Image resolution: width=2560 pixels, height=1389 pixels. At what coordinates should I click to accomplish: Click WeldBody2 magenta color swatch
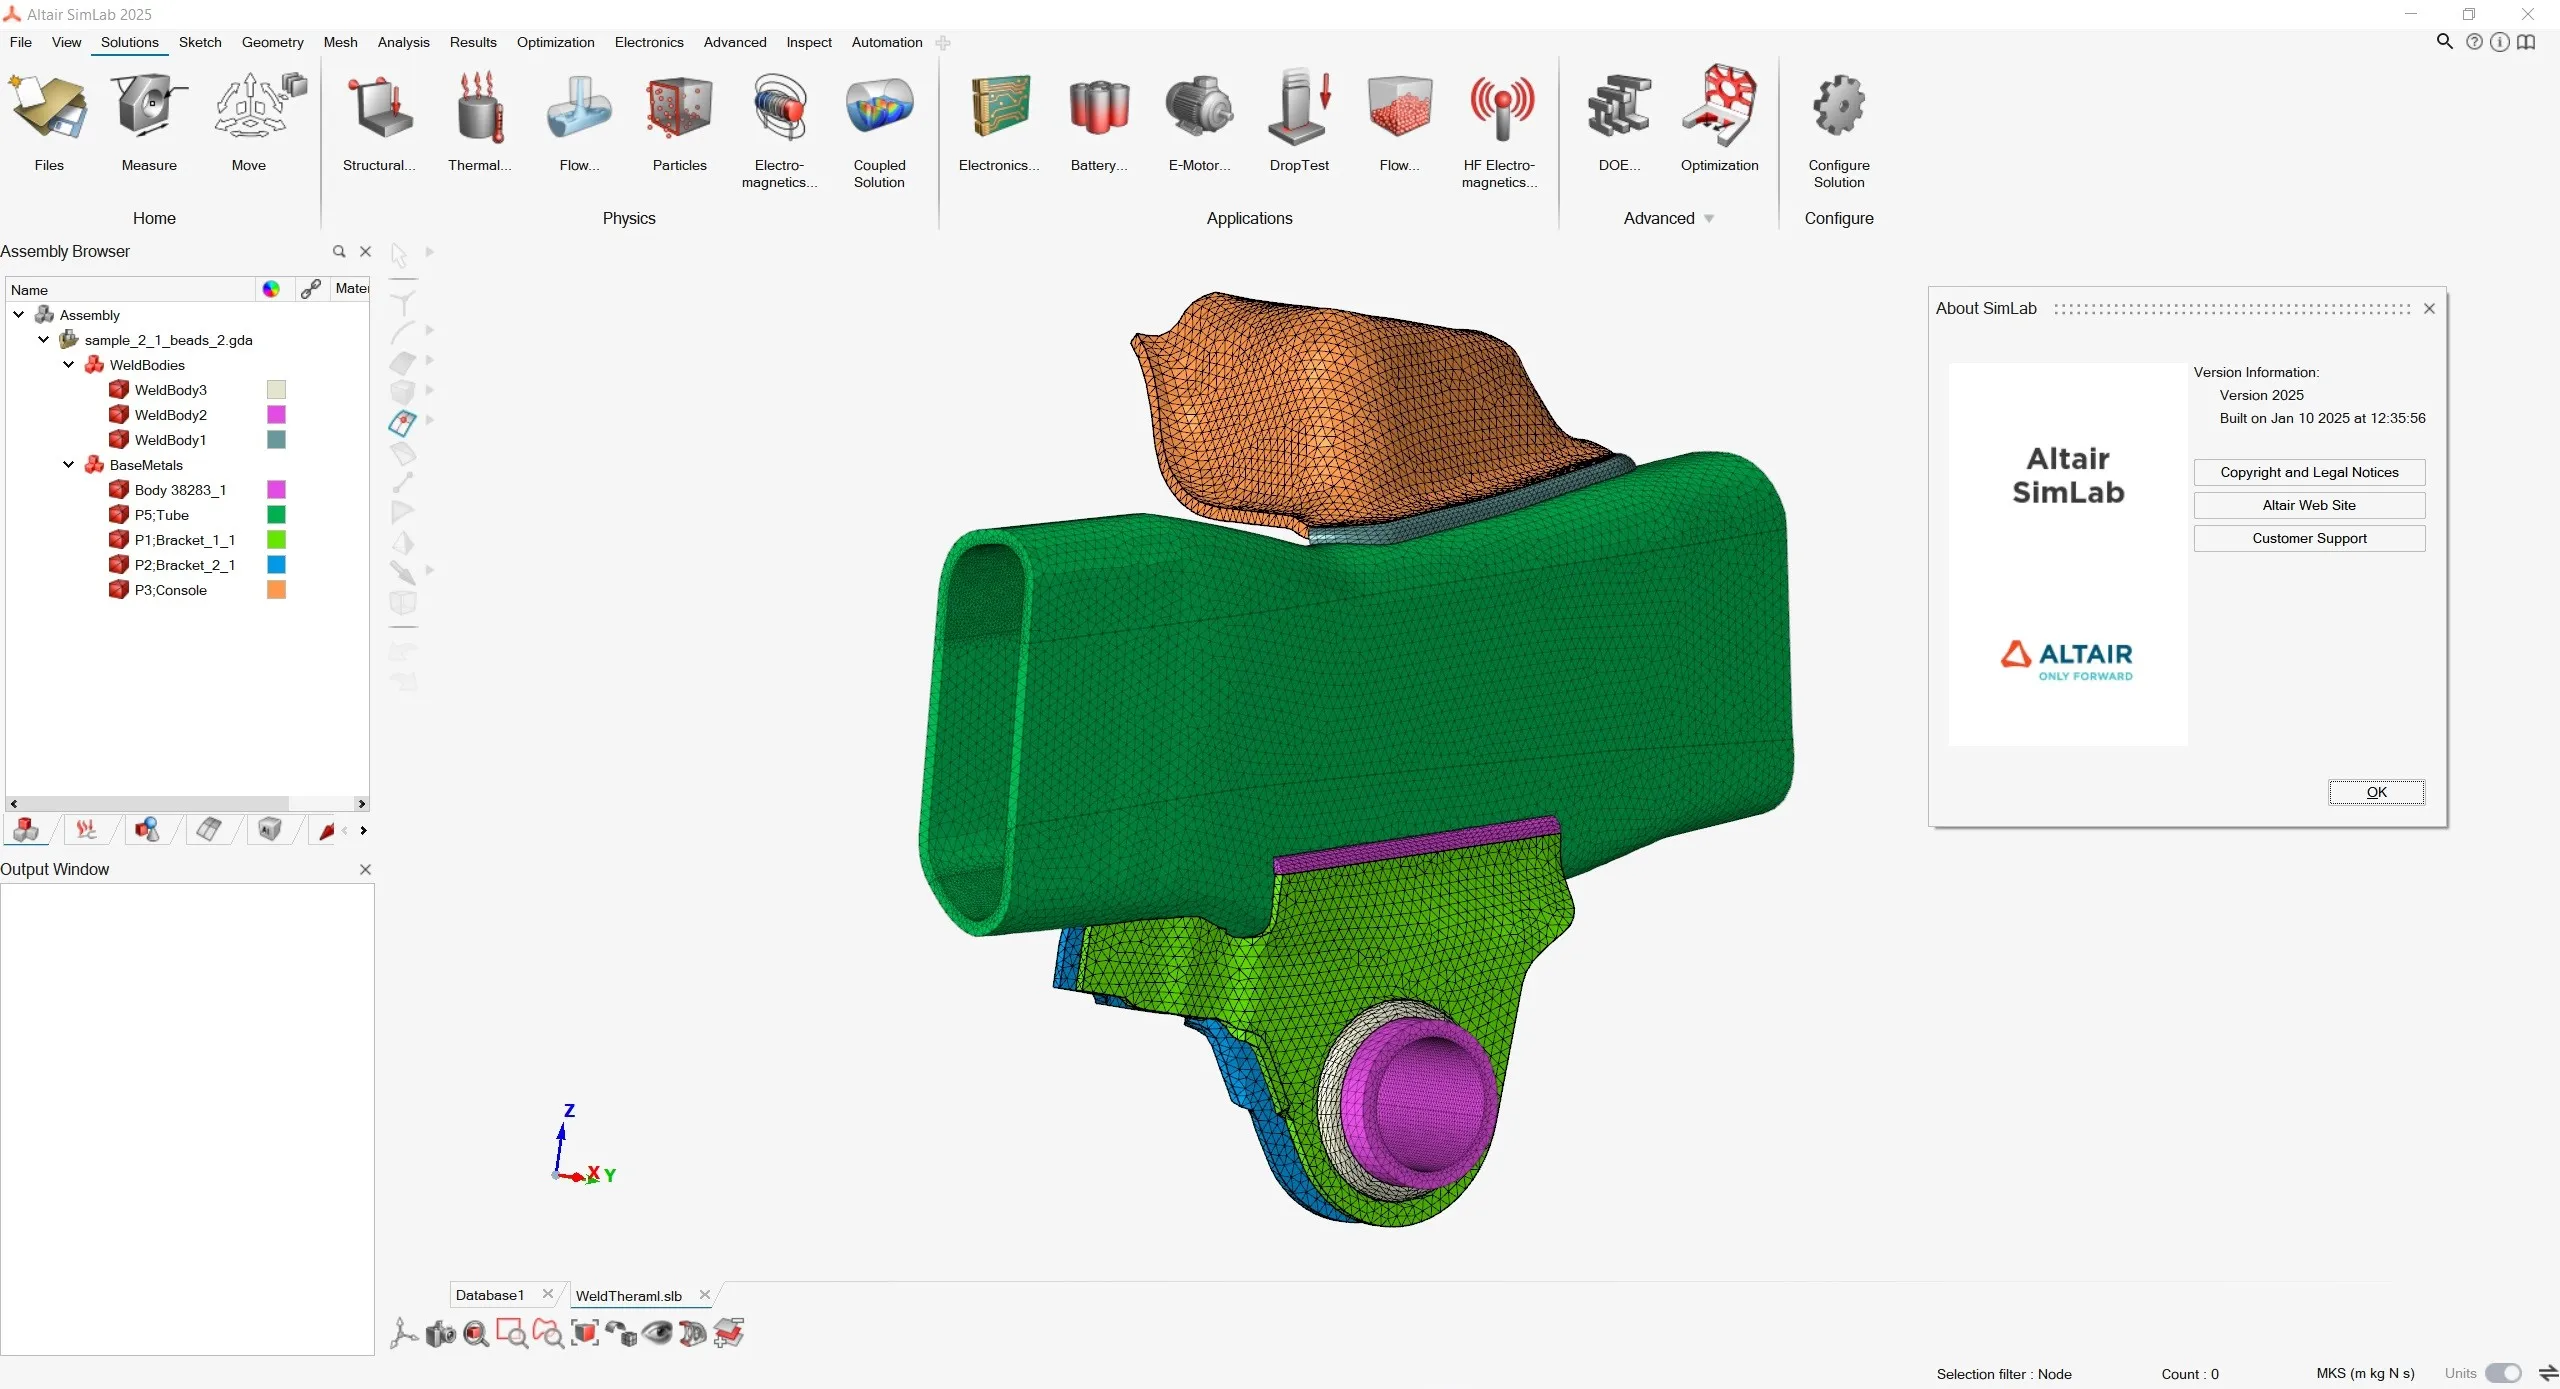276,415
